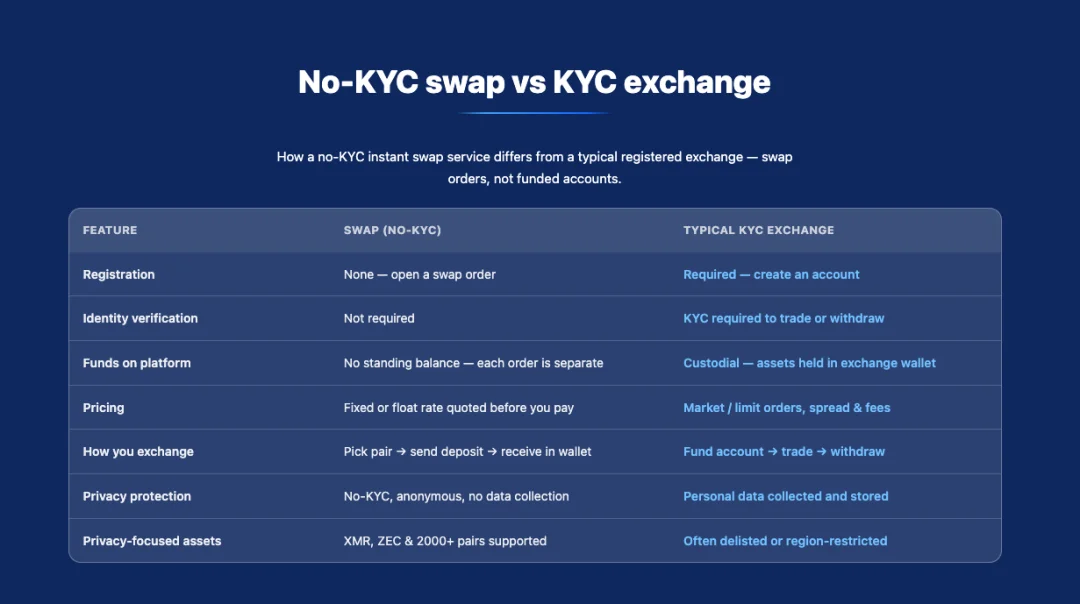Click 'Custodial — assets held in exchange wallet'
1080x604 pixels.
[809, 363]
